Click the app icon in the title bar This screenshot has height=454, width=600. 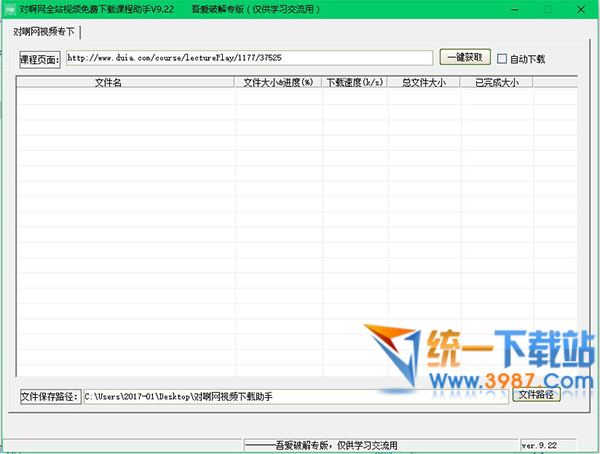pos(10,8)
